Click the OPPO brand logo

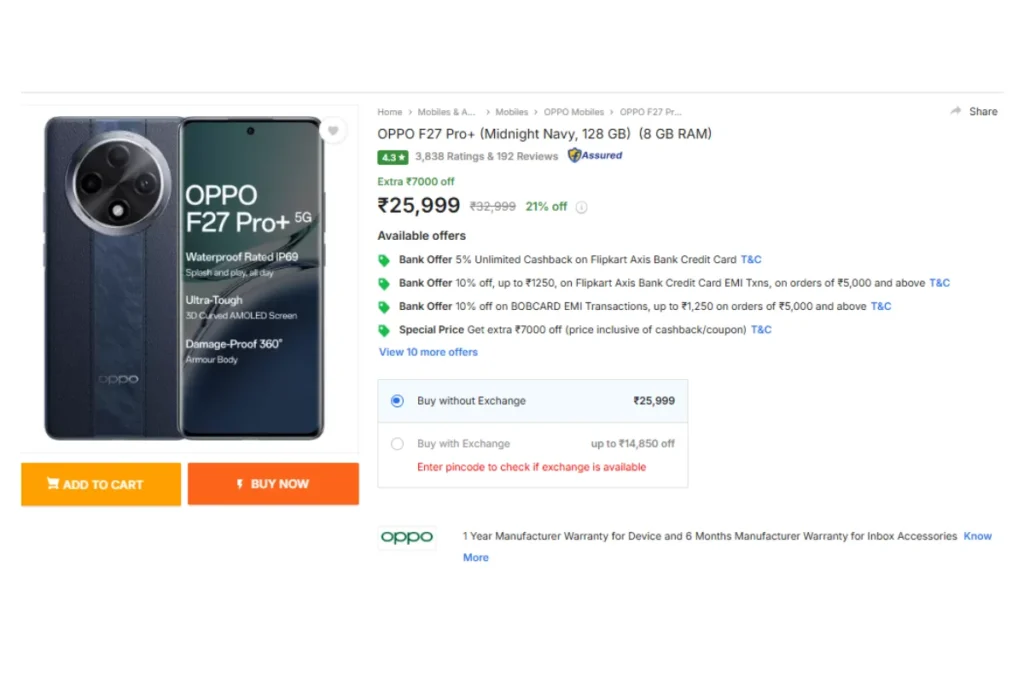point(407,537)
